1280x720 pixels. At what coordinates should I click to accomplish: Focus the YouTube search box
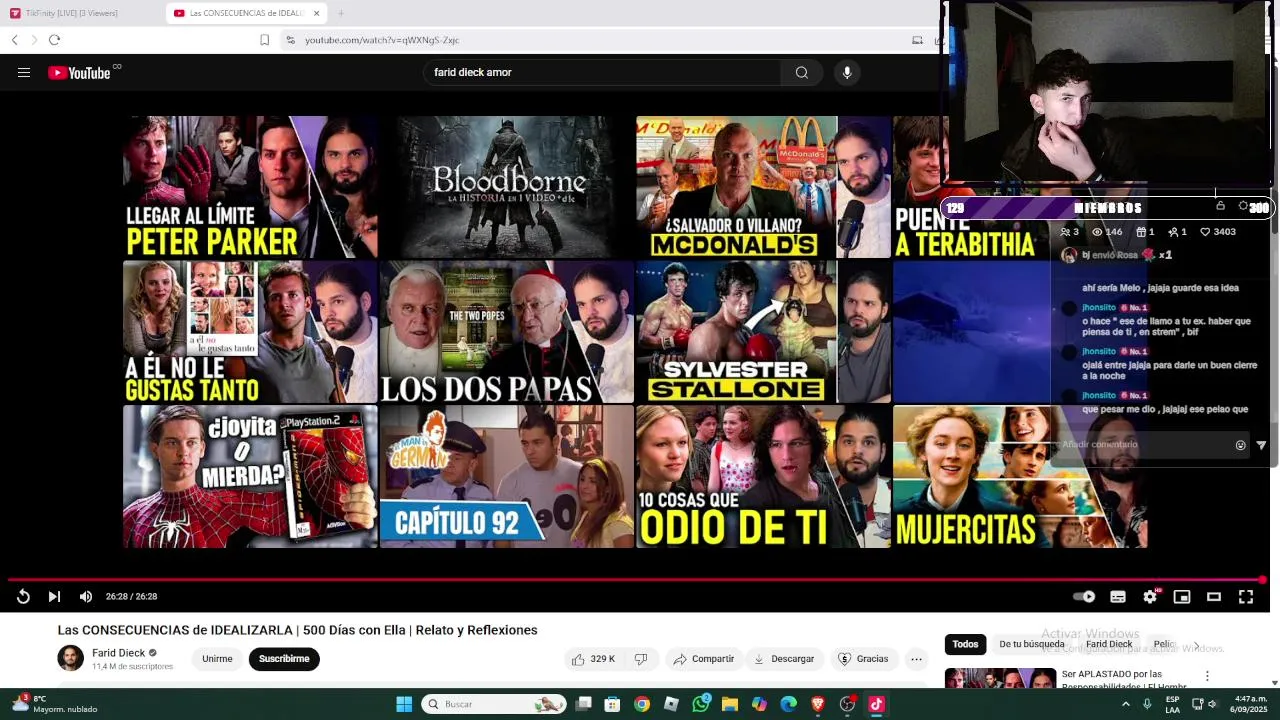tap(602, 72)
